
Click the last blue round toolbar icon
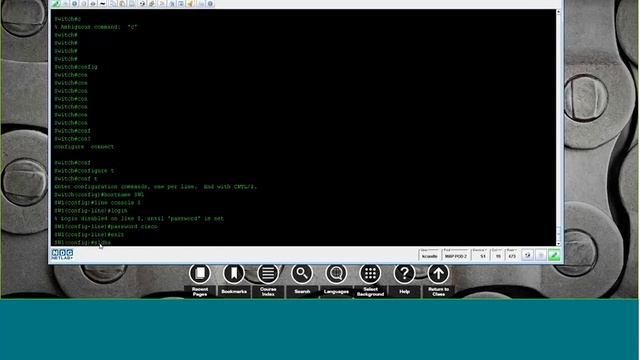coord(210,4)
